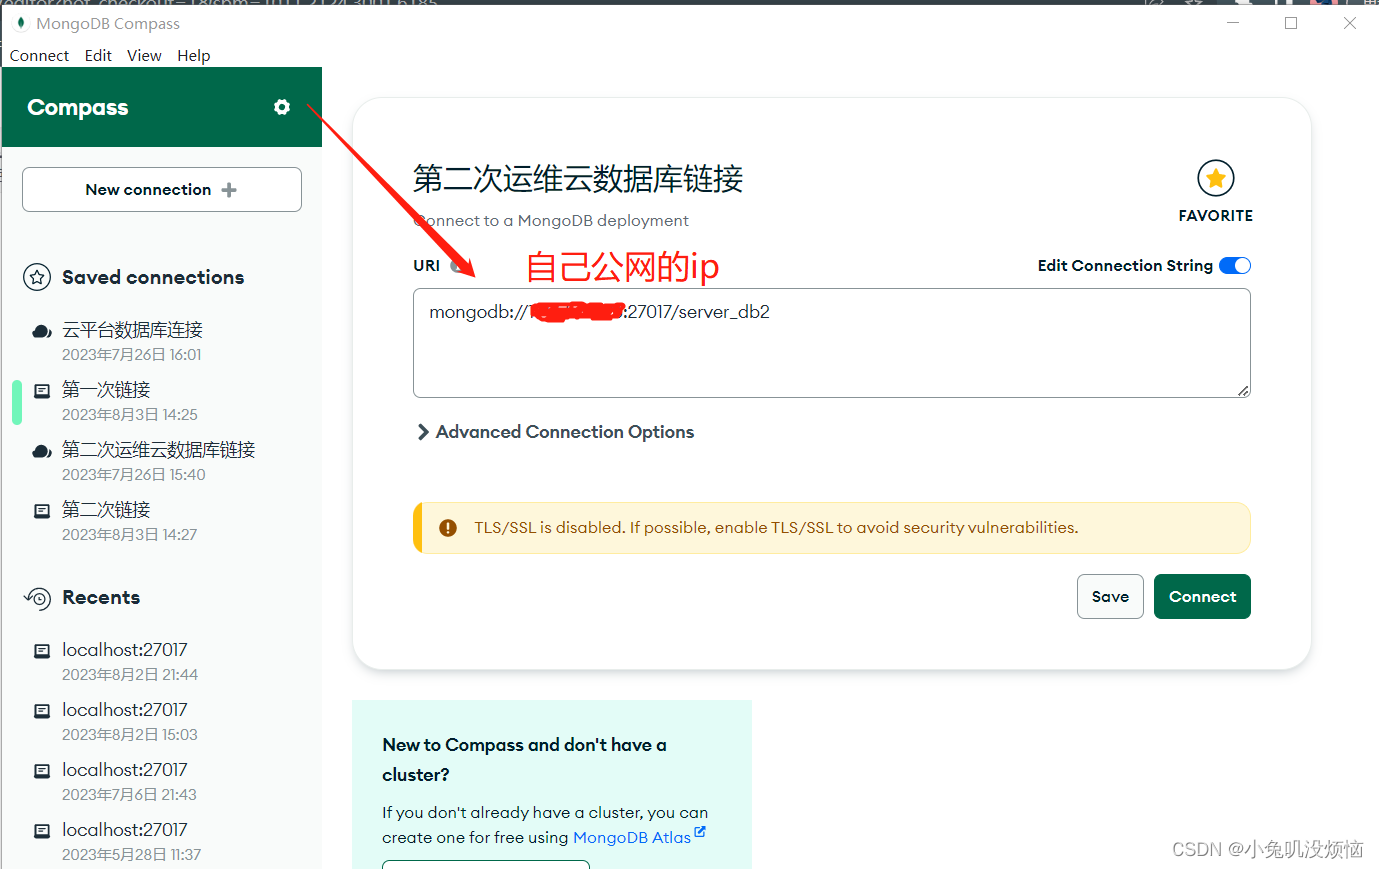Click icon of localhost:27017 from 2023年7月6日 21:43
This screenshot has width=1379, height=869.
point(42,771)
